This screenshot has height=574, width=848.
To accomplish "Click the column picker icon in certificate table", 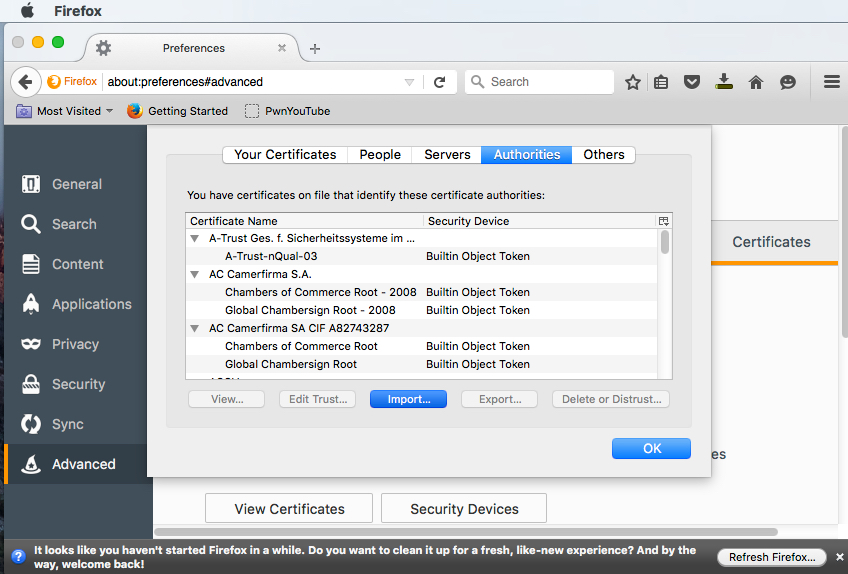I will pyautogui.click(x=664, y=221).
